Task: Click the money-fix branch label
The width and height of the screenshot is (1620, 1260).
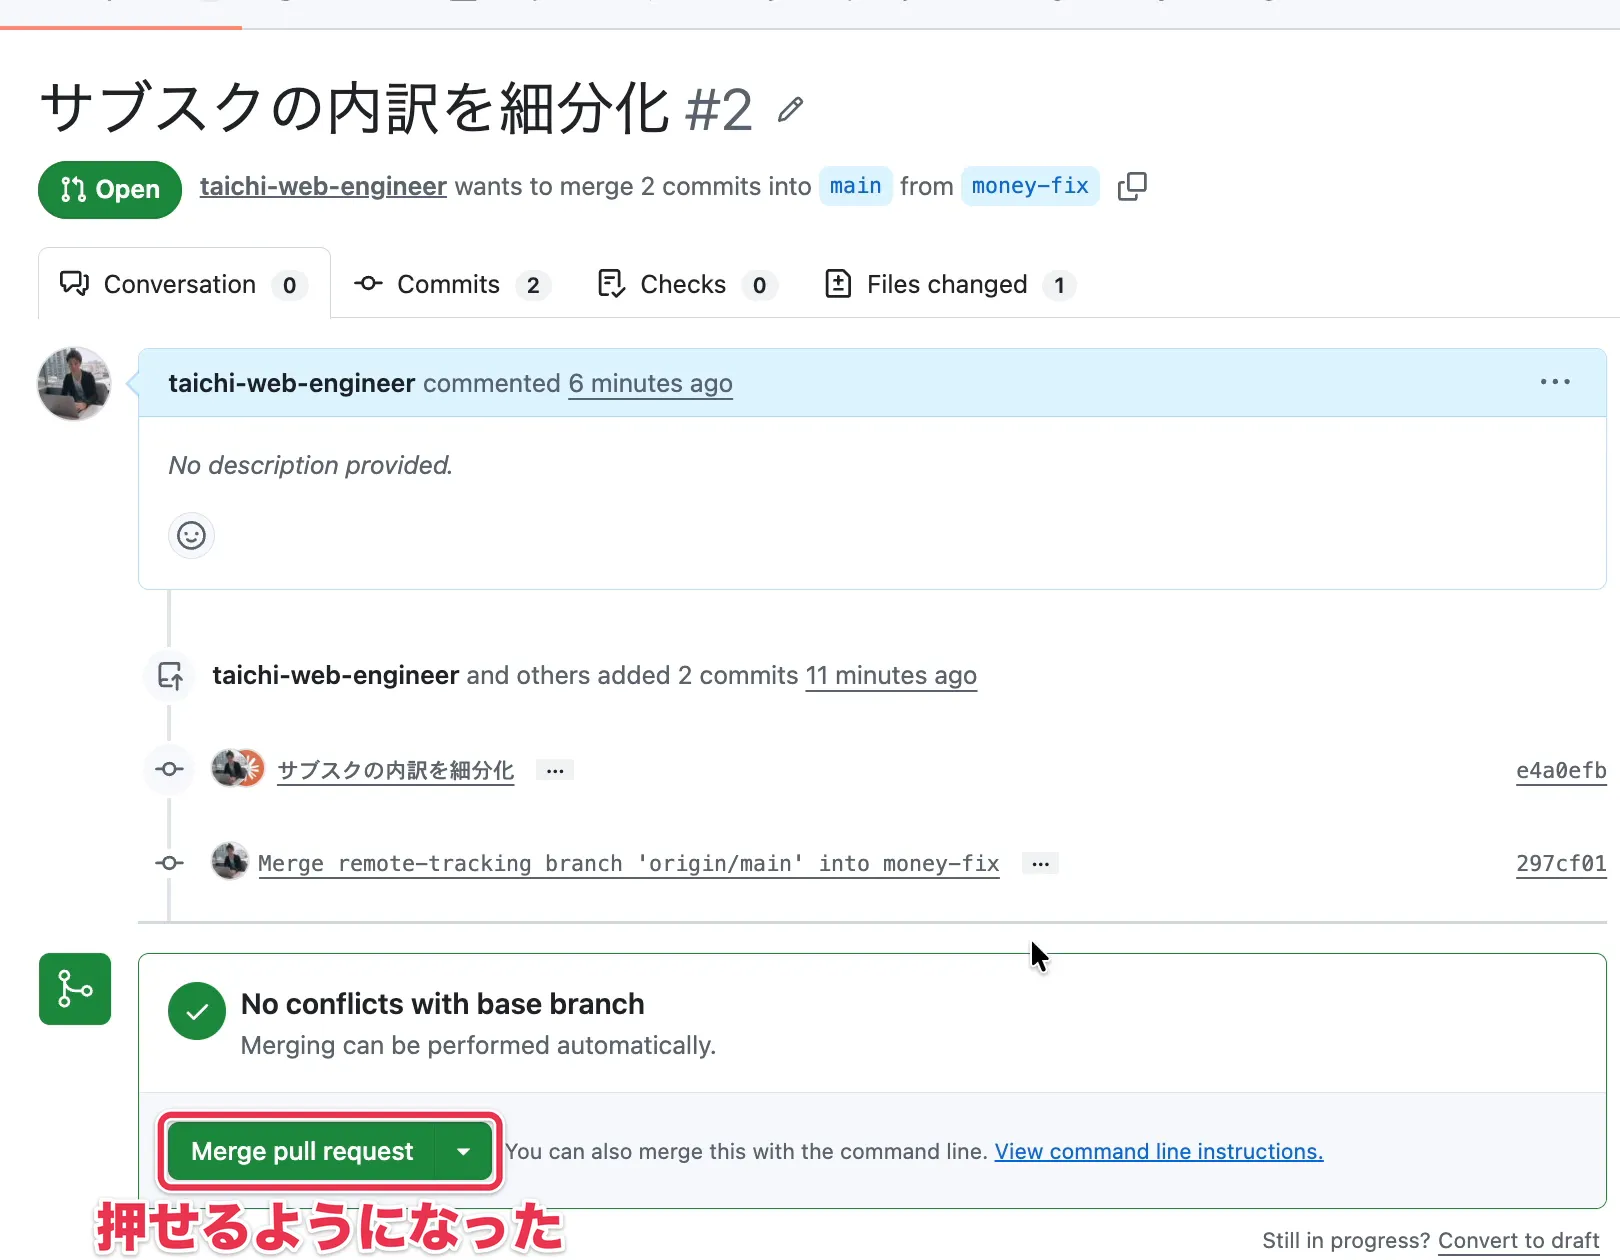Action: click(1030, 186)
